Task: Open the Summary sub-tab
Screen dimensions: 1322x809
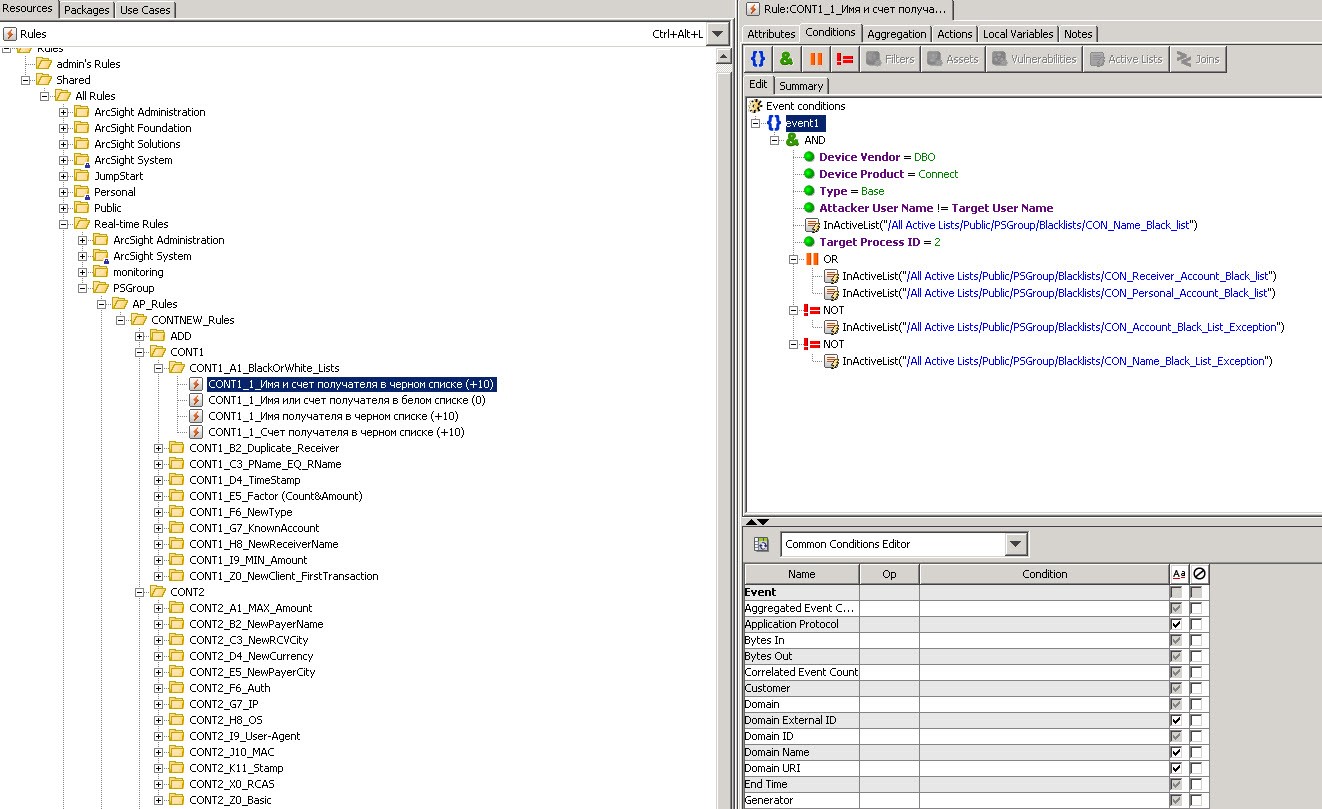Action: (x=801, y=86)
